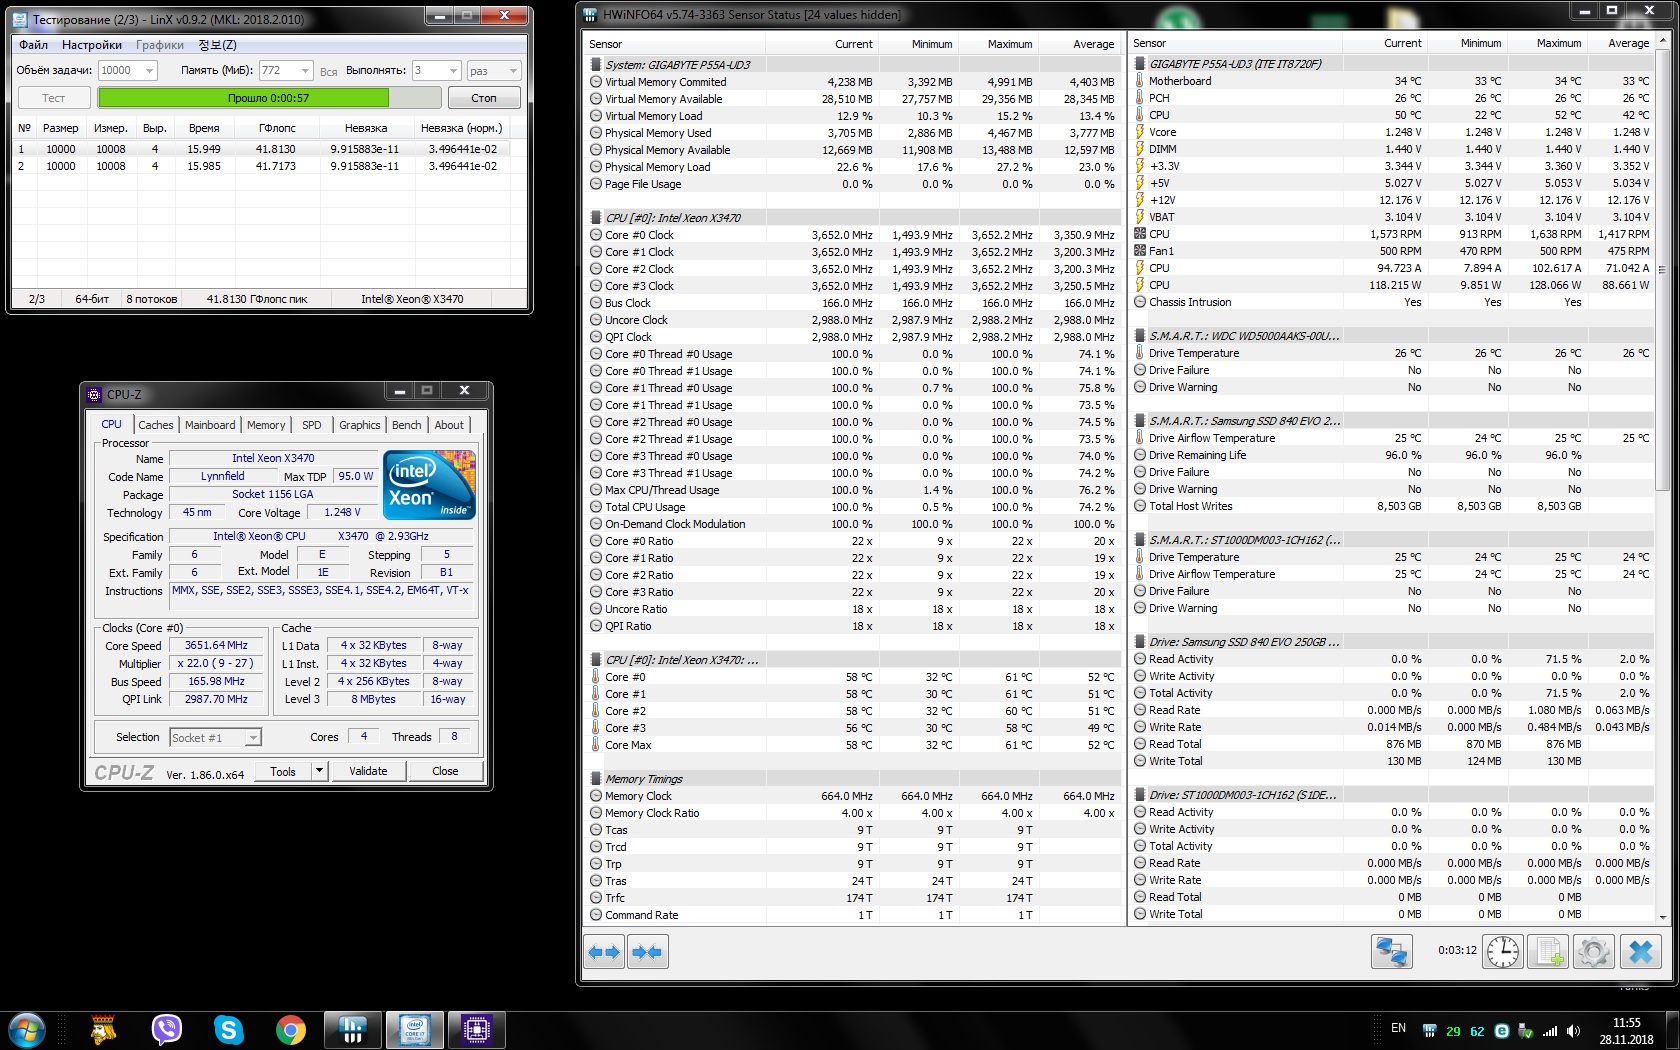Viewport: 1680px width, 1050px height.
Task: Click the Motherboard temperature thermometer icon
Action: (x=1139, y=81)
